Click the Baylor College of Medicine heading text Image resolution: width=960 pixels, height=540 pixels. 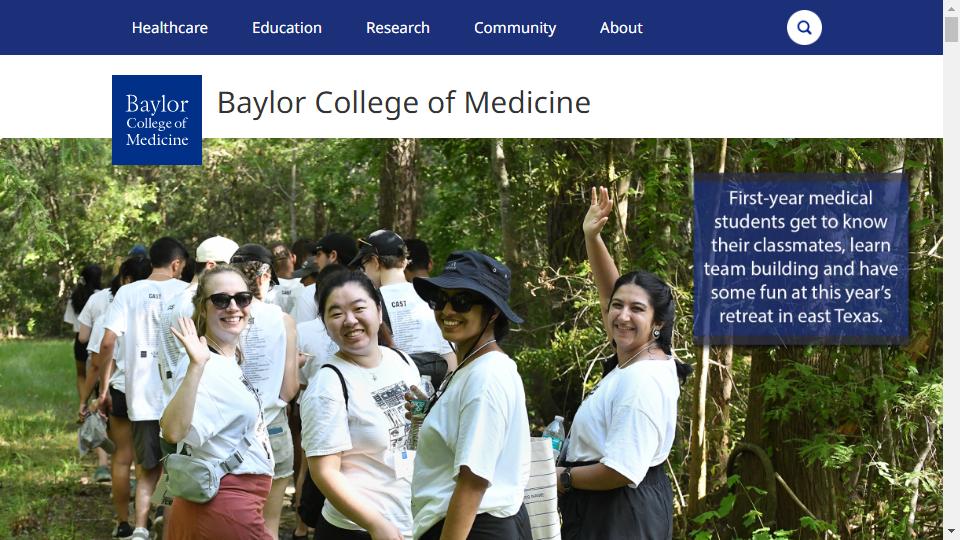coord(404,102)
